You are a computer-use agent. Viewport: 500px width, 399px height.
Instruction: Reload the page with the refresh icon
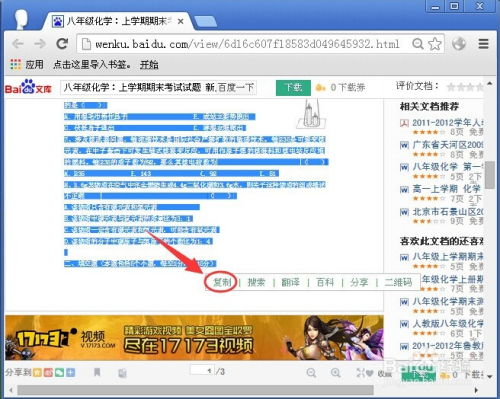[x=62, y=44]
